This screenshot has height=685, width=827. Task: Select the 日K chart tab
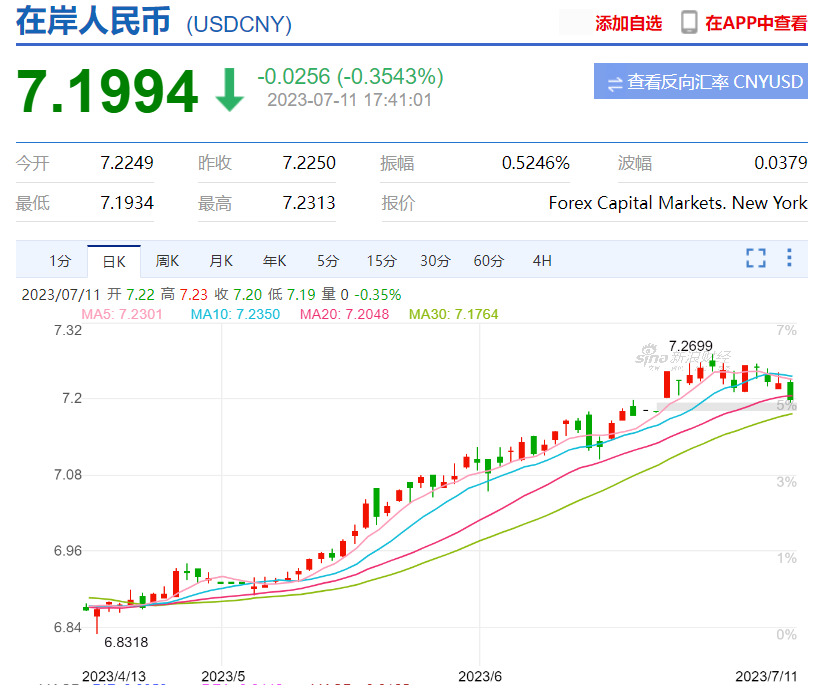coord(114,261)
